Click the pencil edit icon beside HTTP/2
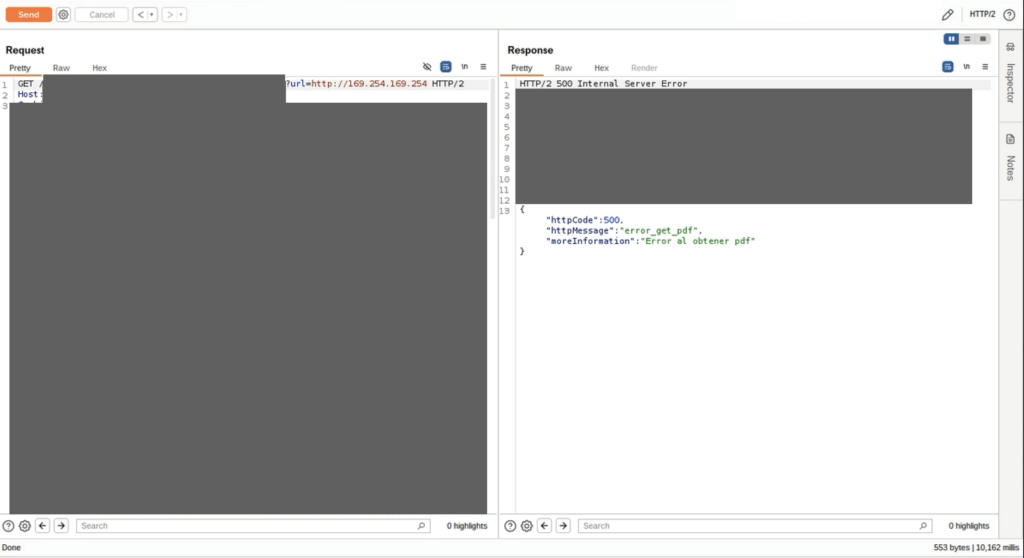1024x558 pixels. (947, 15)
